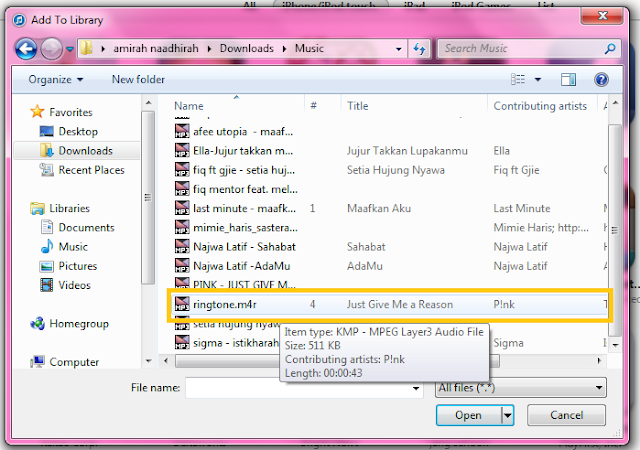Click the MP3 icon beside afee utopia
Viewport: 640px width, 450px height.
point(182,131)
